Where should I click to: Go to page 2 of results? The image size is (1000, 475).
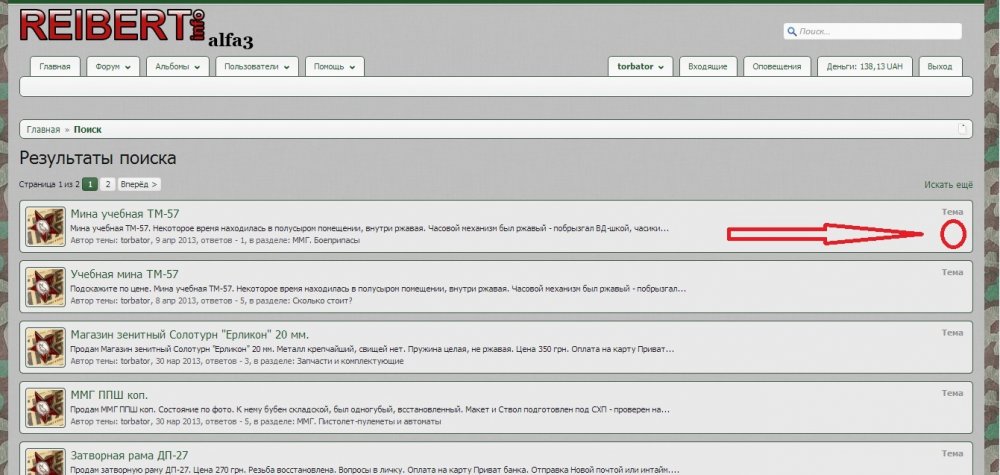[x=107, y=184]
